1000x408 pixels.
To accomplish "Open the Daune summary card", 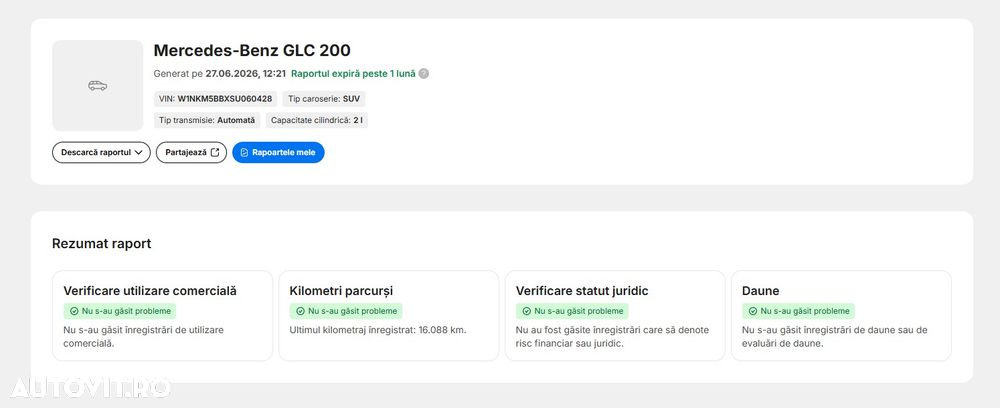I will (x=841, y=316).
